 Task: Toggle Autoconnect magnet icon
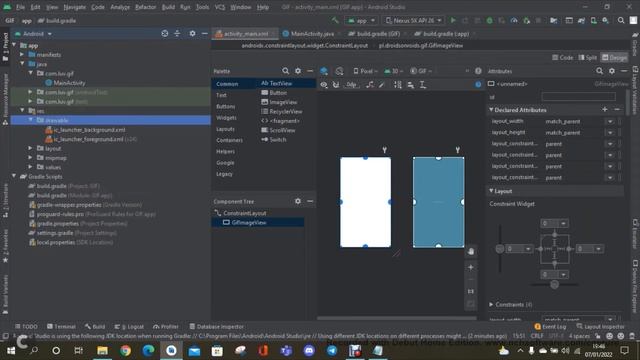(x=336, y=84)
